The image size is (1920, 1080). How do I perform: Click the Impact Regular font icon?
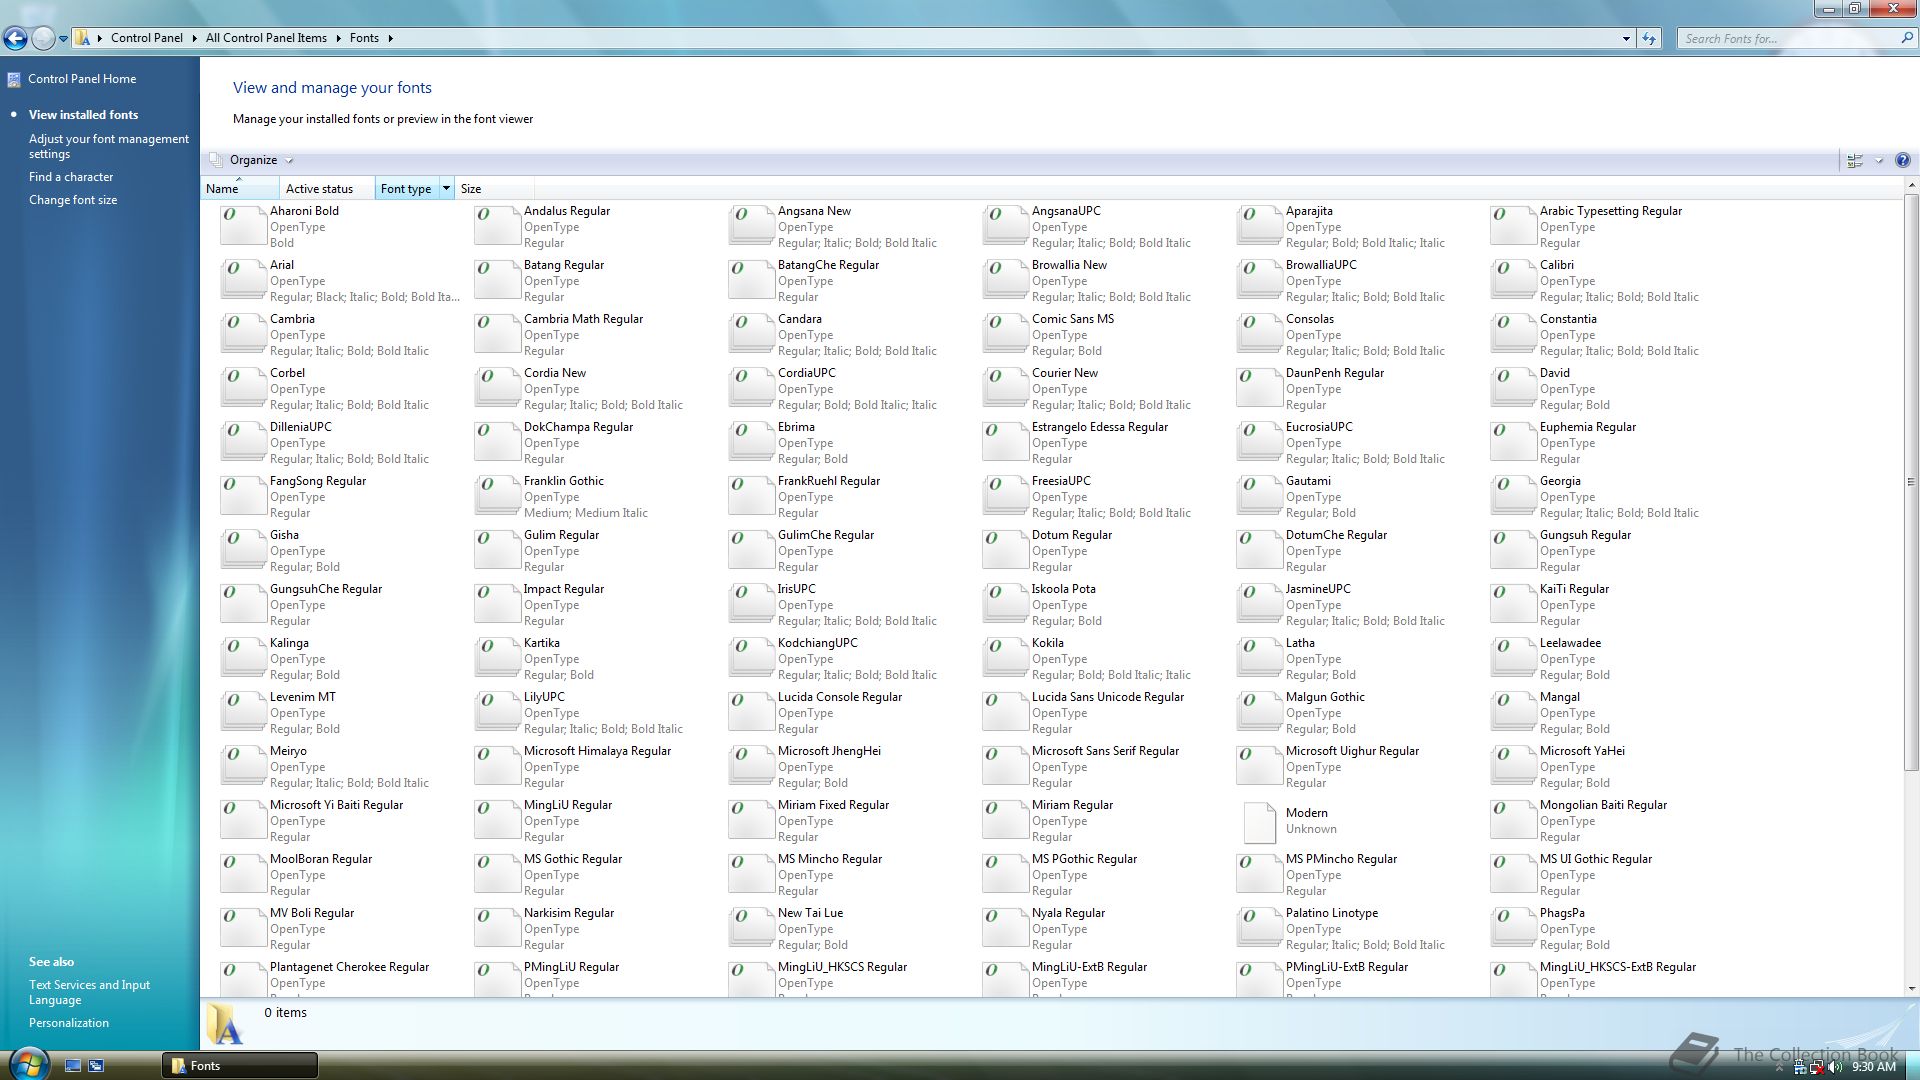(497, 604)
